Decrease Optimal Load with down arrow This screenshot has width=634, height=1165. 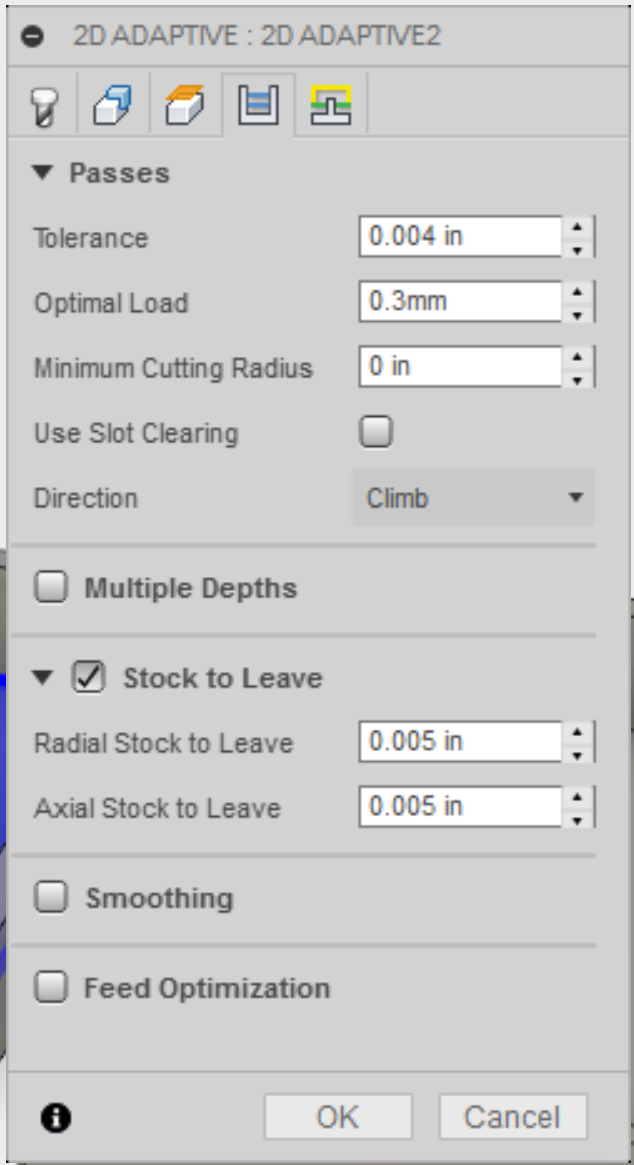[x=577, y=314]
